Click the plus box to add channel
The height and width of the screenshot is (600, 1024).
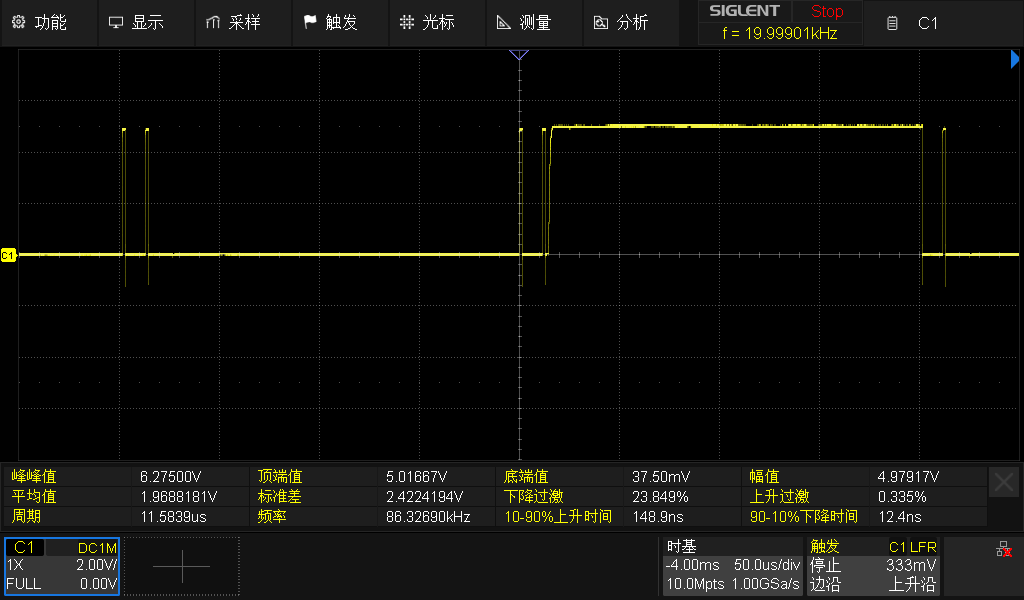[181, 567]
